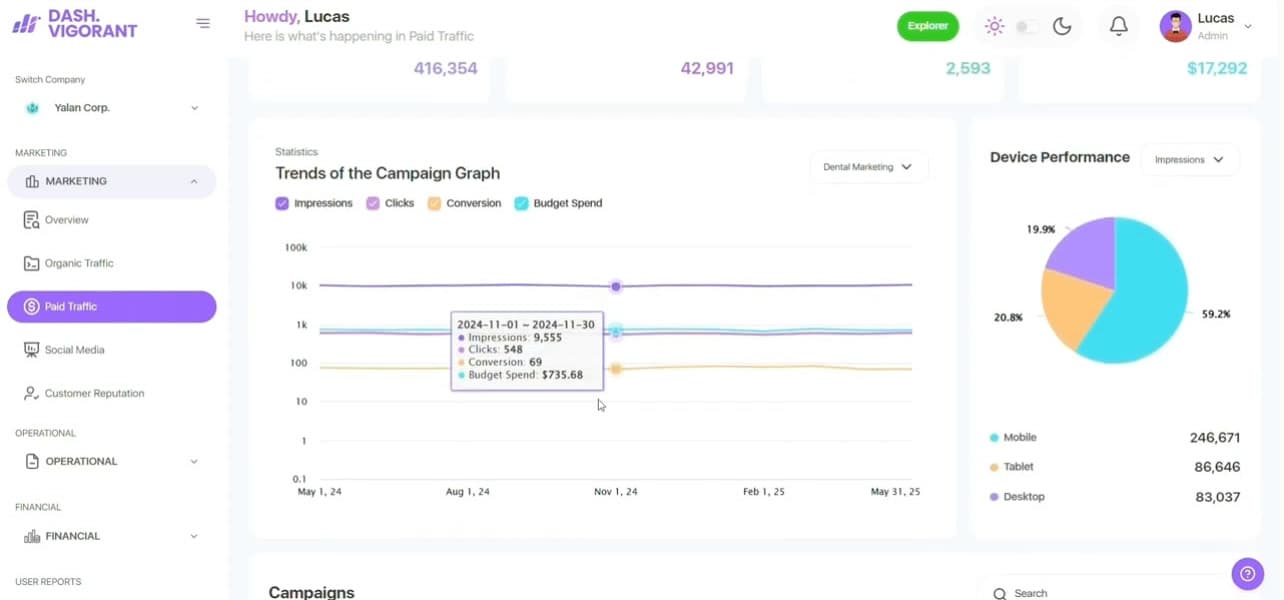Open the purple help question-mark button
Image resolution: width=1284 pixels, height=600 pixels.
[1247, 574]
